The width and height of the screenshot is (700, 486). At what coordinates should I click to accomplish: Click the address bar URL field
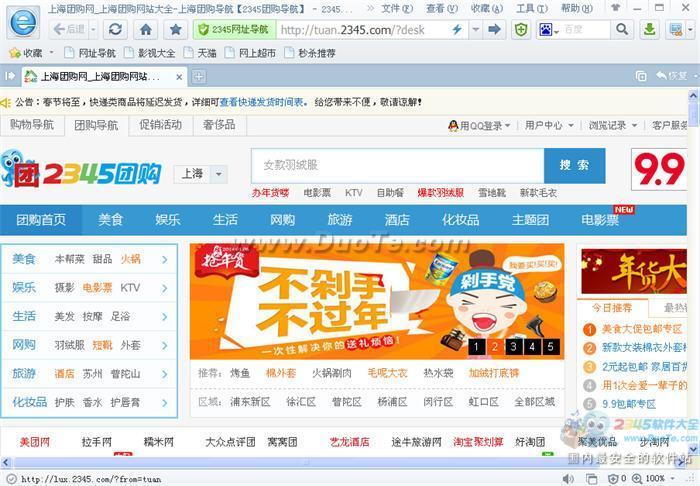[362, 29]
